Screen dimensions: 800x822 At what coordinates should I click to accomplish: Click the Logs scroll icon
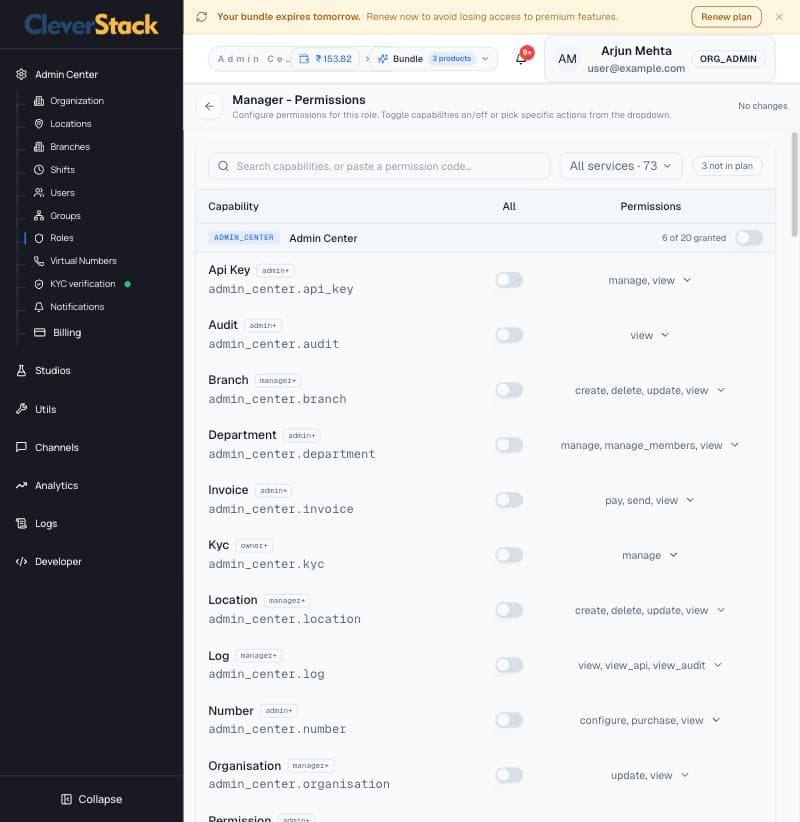pyautogui.click(x=21, y=523)
